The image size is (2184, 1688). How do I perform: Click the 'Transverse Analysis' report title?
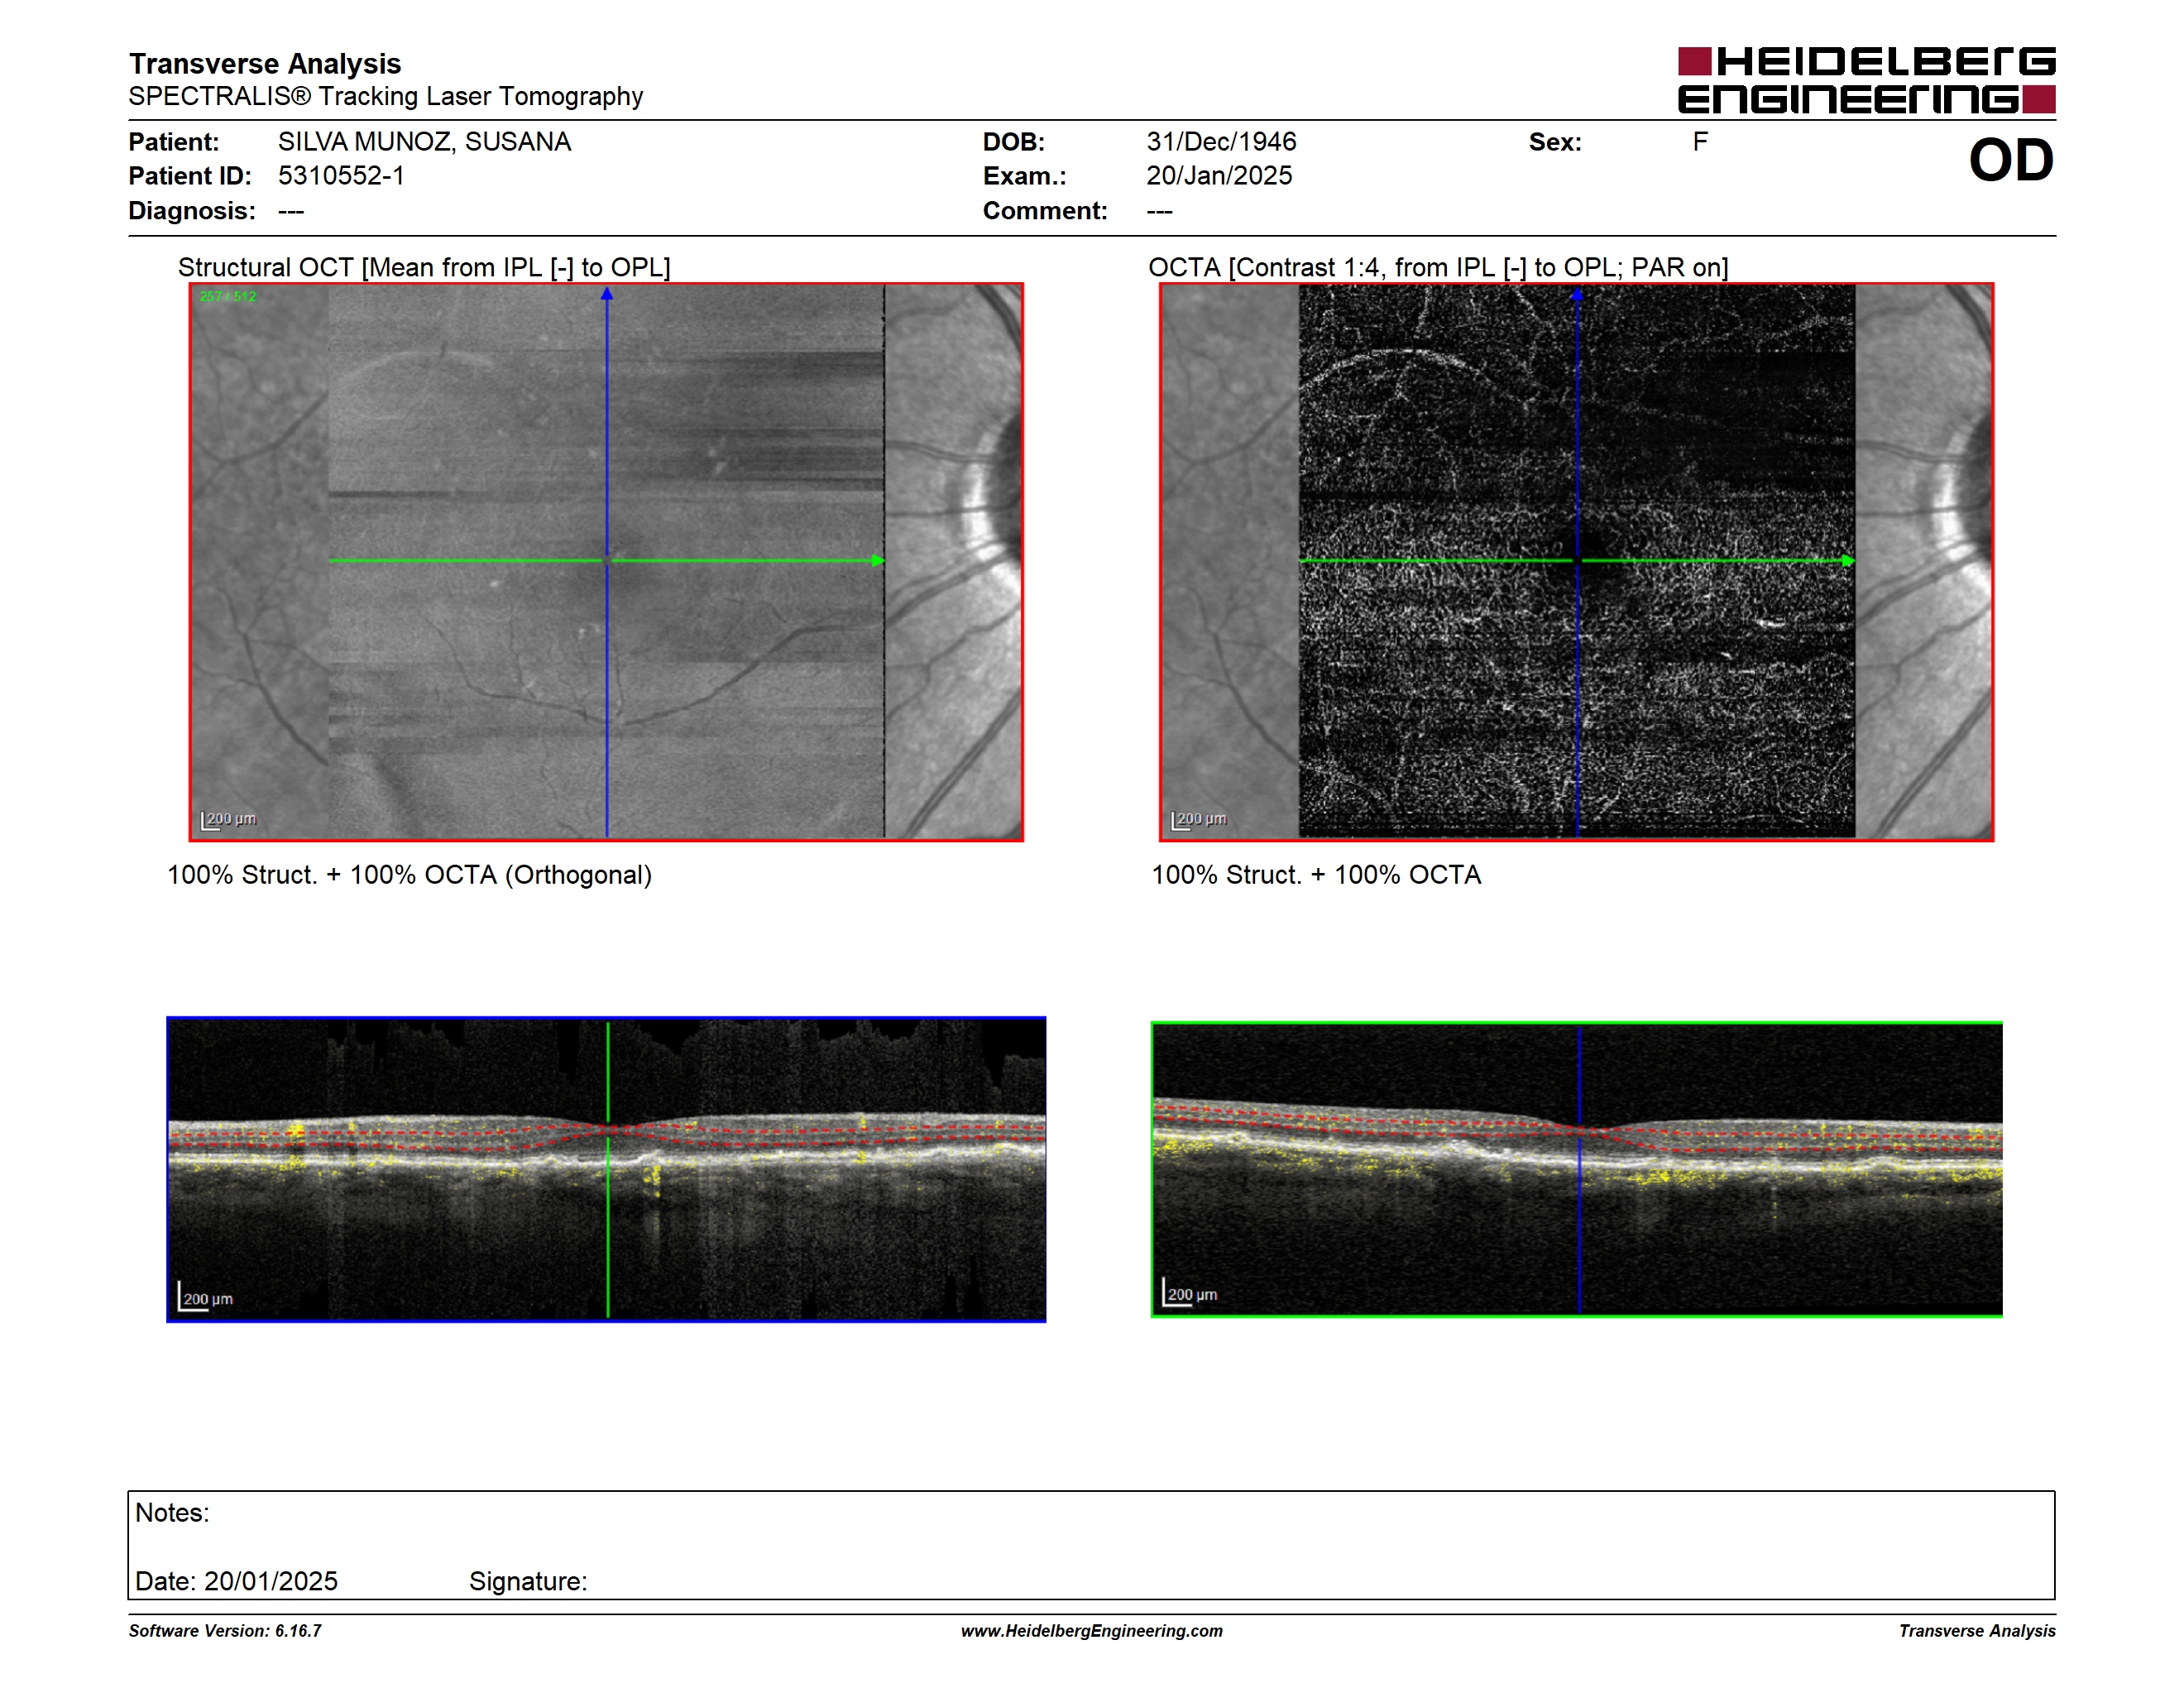[265, 64]
